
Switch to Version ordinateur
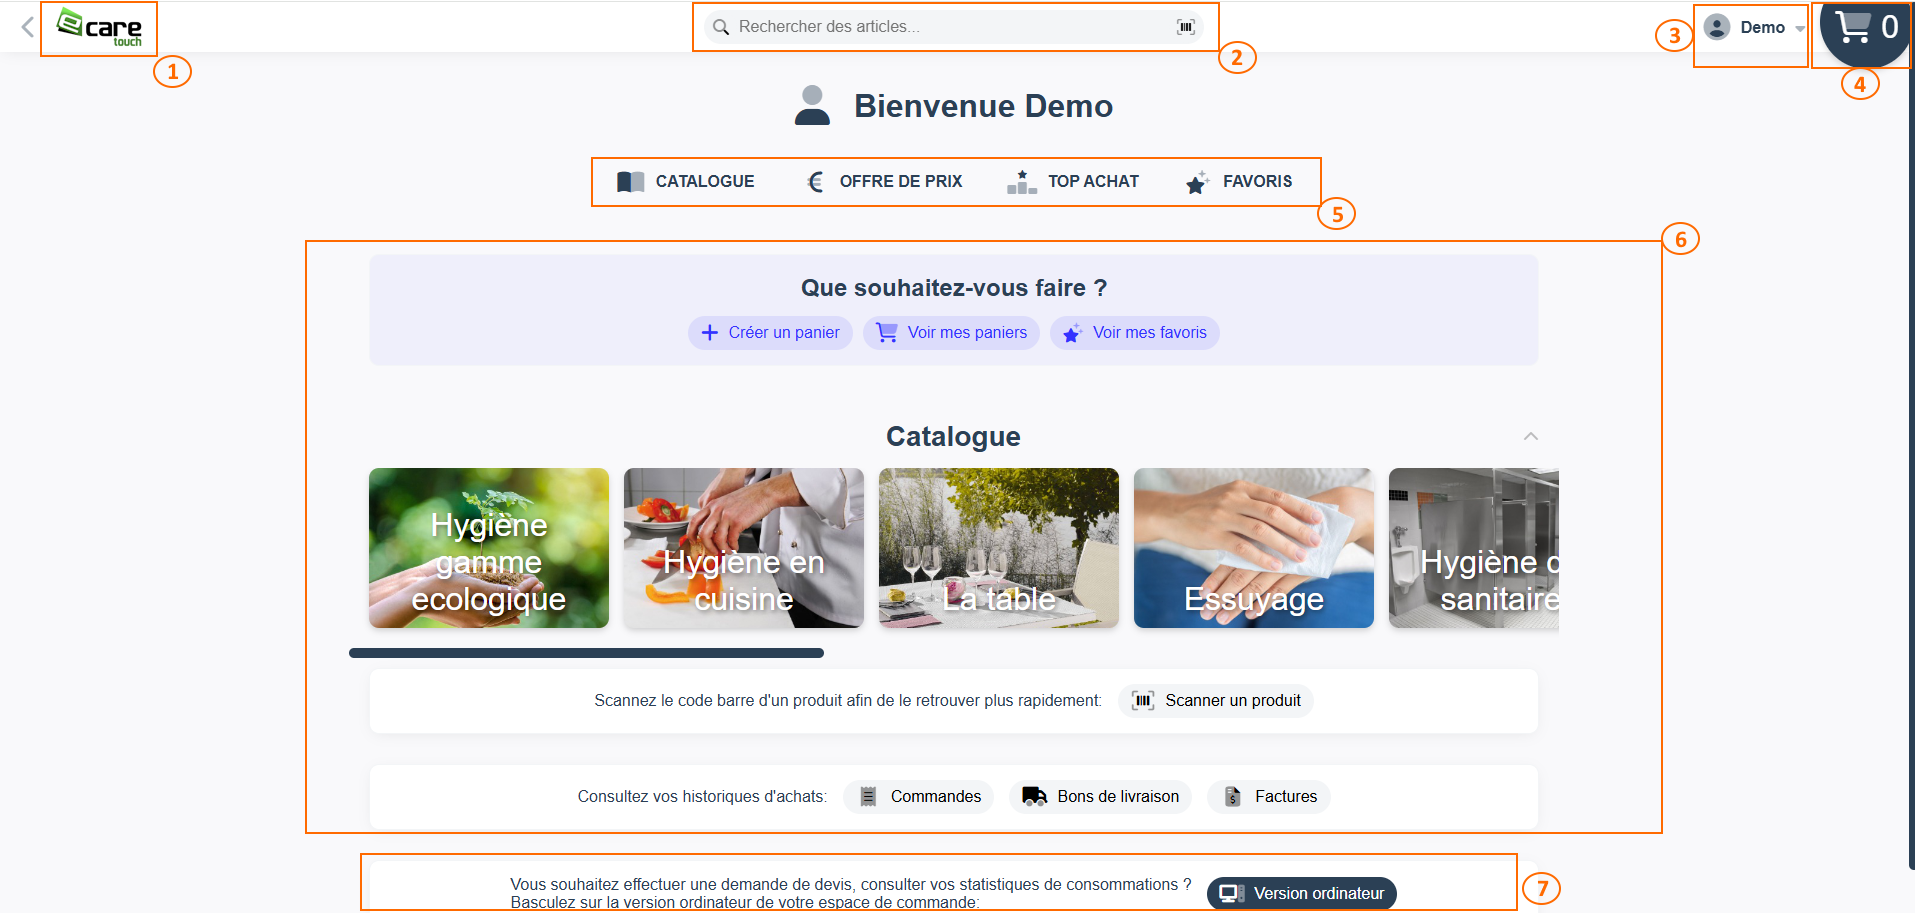click(x=1301, y=893)
